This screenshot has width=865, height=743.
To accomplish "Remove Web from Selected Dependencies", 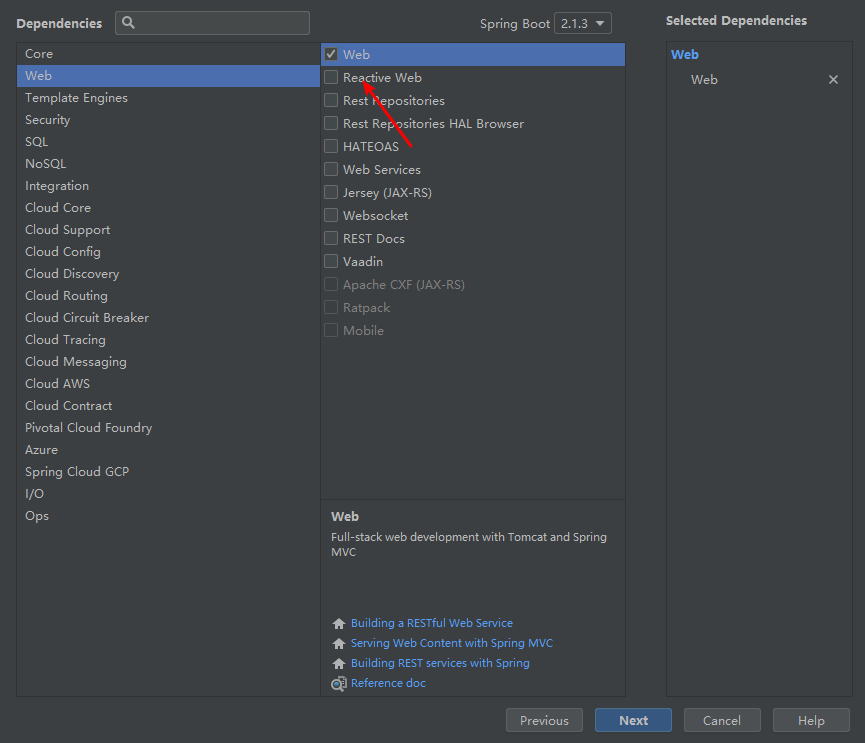I will click(833, 80).
